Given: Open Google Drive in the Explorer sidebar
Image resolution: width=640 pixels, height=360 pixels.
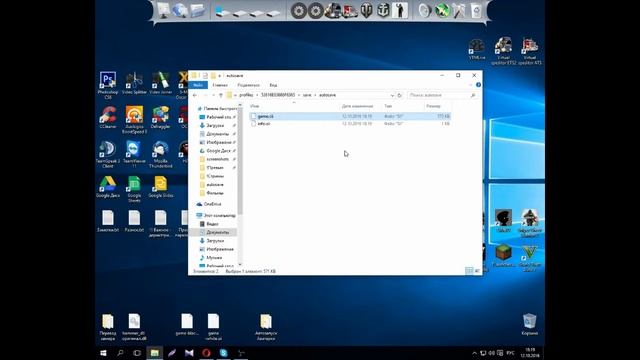Looking at the screenshot, I should [x=217, y=151].
